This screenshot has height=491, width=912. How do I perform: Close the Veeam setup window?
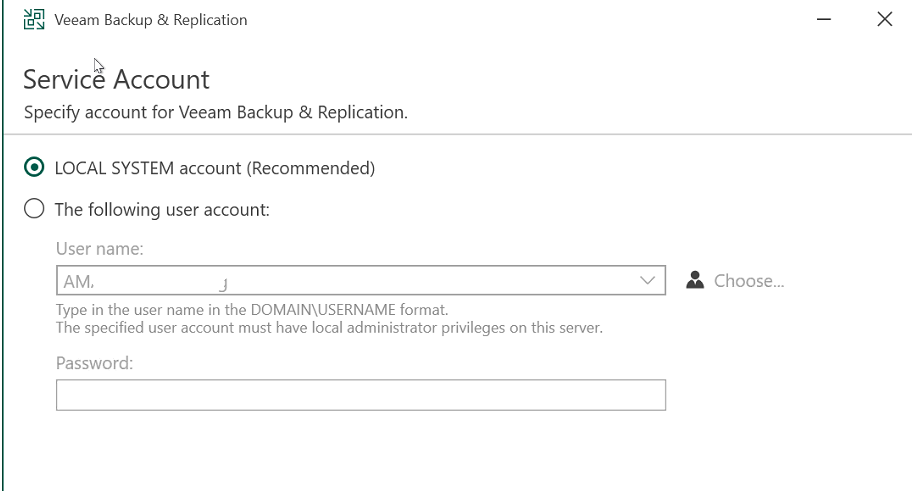(x=884, y=20)
